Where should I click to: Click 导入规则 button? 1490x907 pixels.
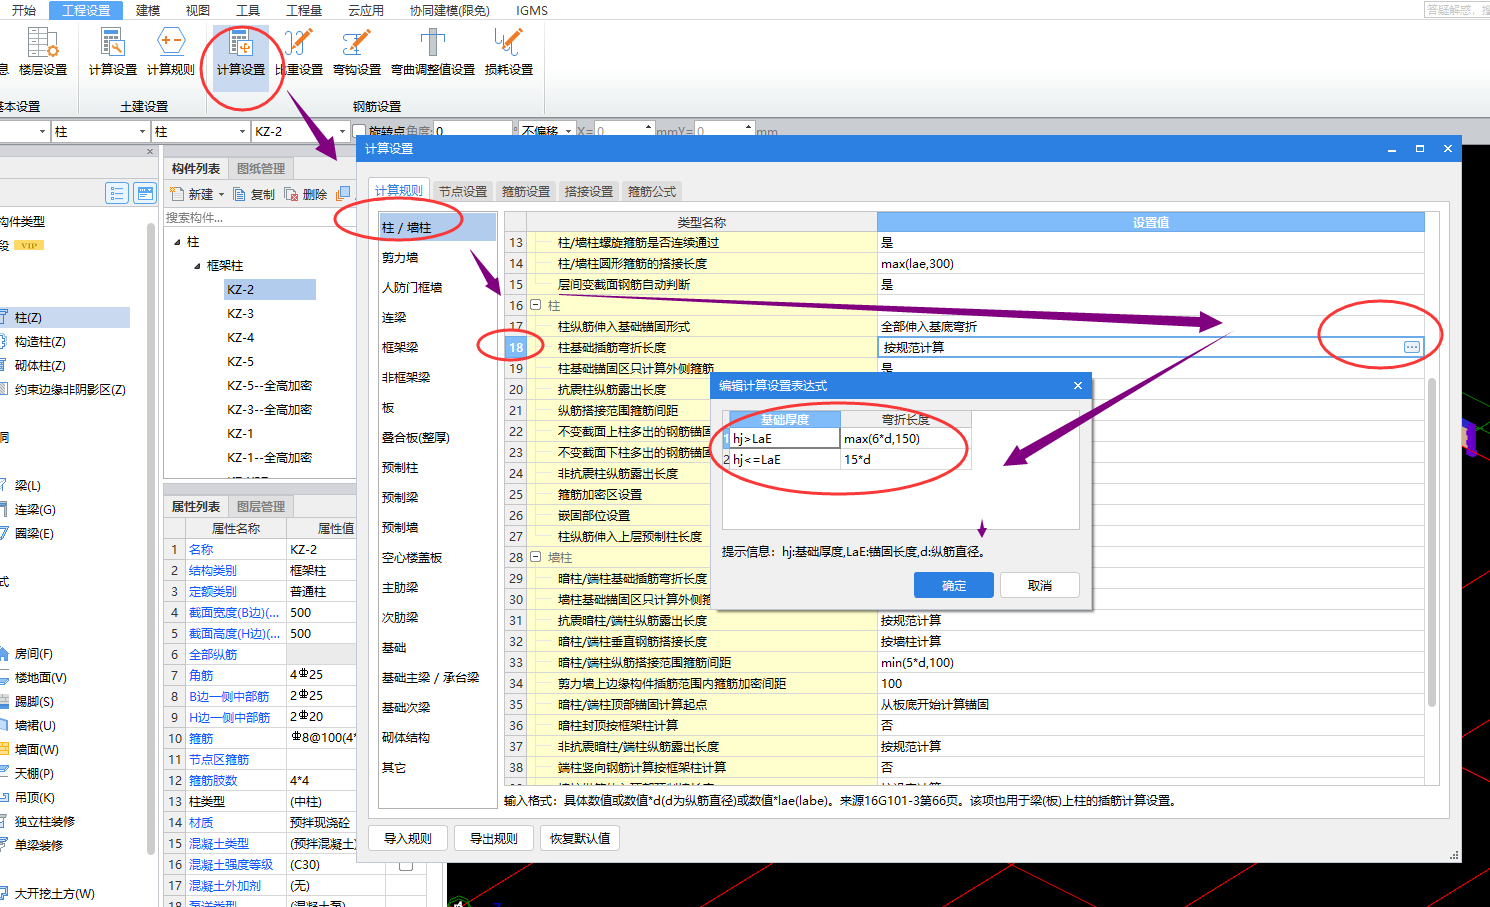(408, 838)
